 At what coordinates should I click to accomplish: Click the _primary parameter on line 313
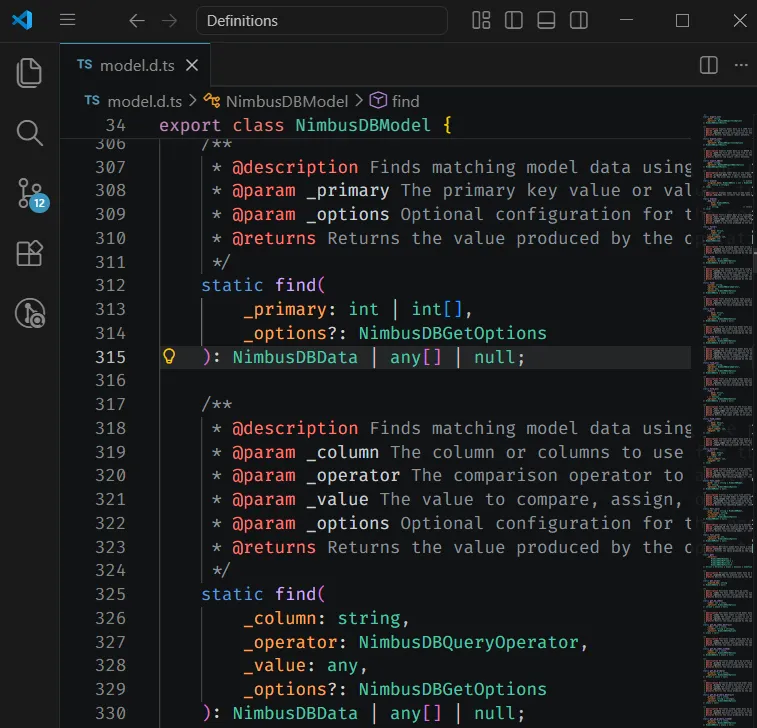[x=285, y=309]
